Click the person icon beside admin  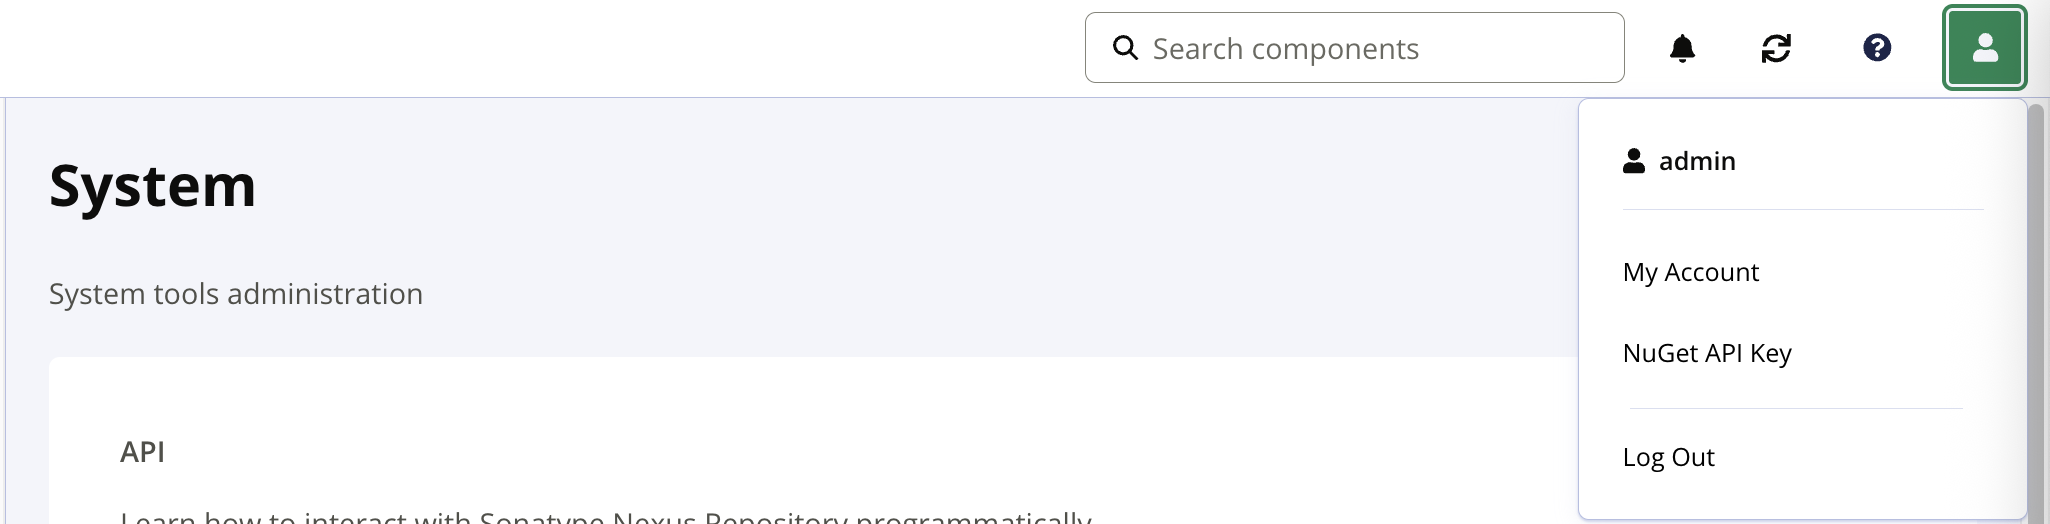(x=1634, y=161)
